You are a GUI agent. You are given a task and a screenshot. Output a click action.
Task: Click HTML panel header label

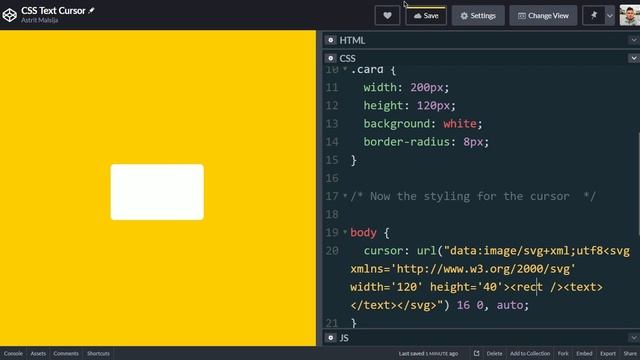click(352, 40)
